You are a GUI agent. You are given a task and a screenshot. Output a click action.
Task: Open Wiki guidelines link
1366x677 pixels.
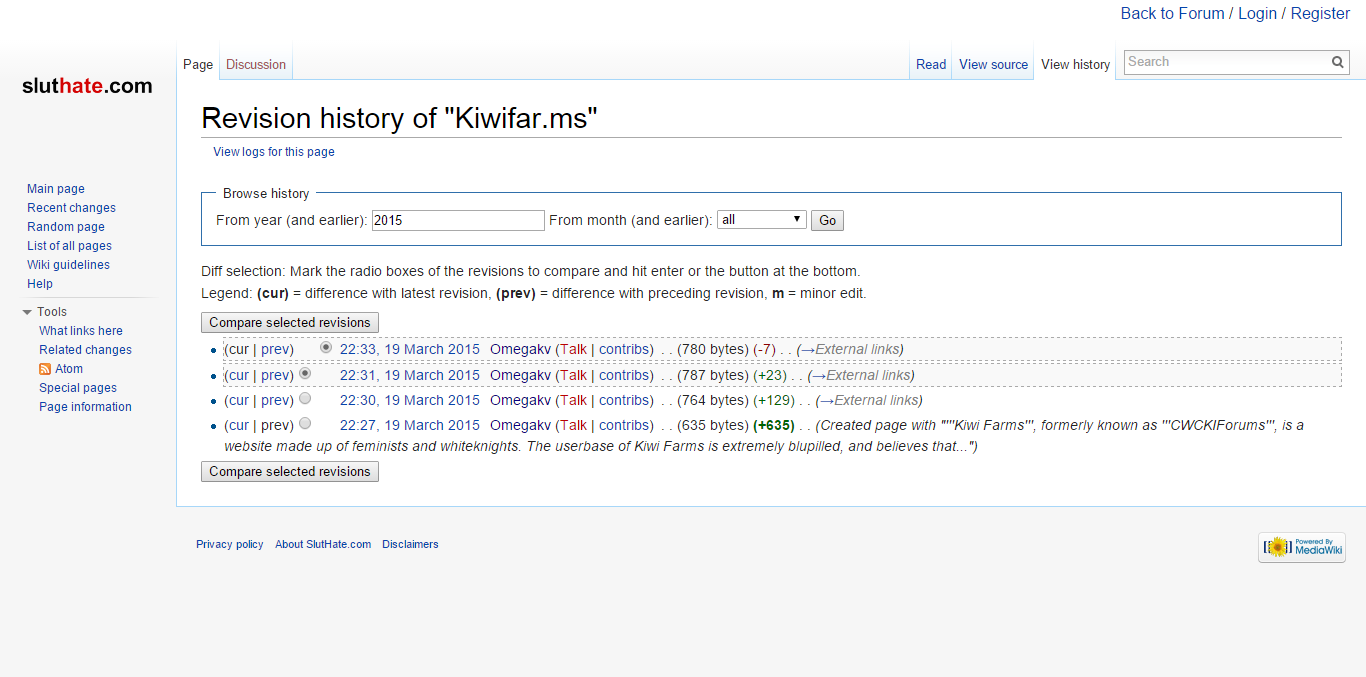point(68,265)
